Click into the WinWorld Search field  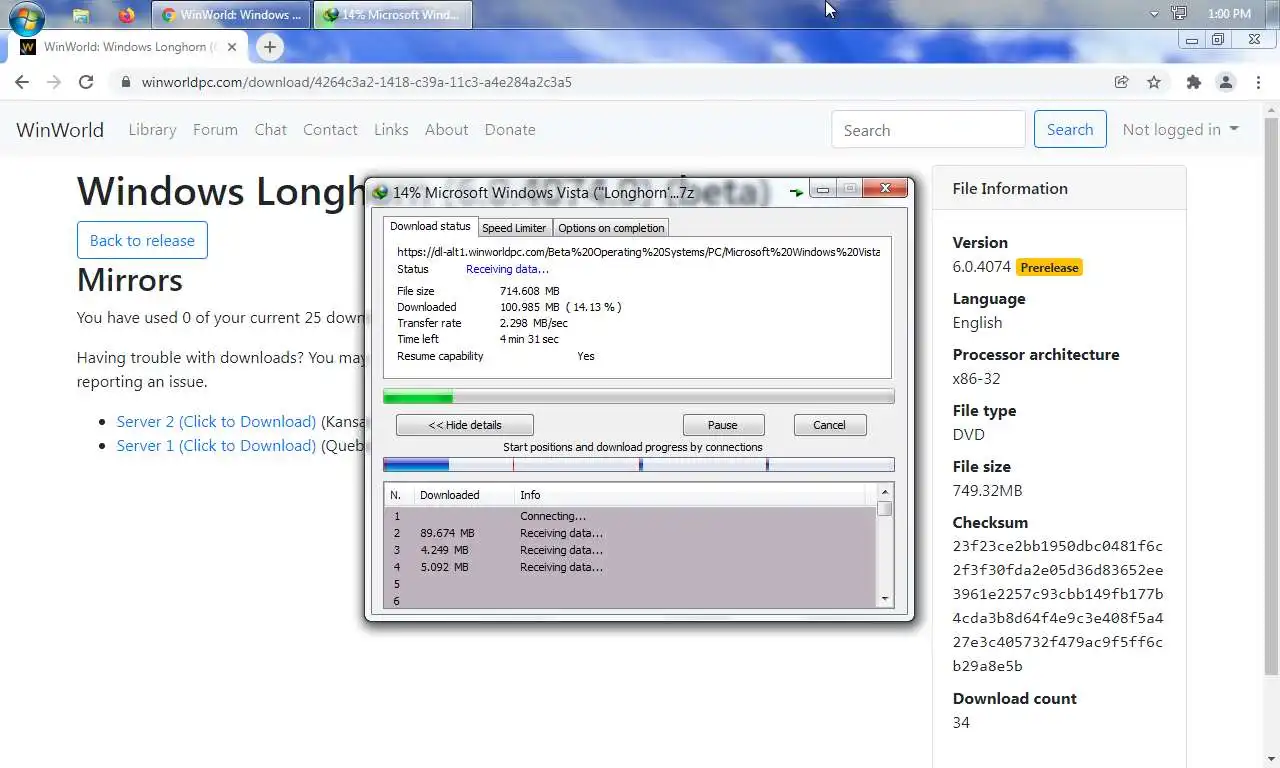pos(928,130)
